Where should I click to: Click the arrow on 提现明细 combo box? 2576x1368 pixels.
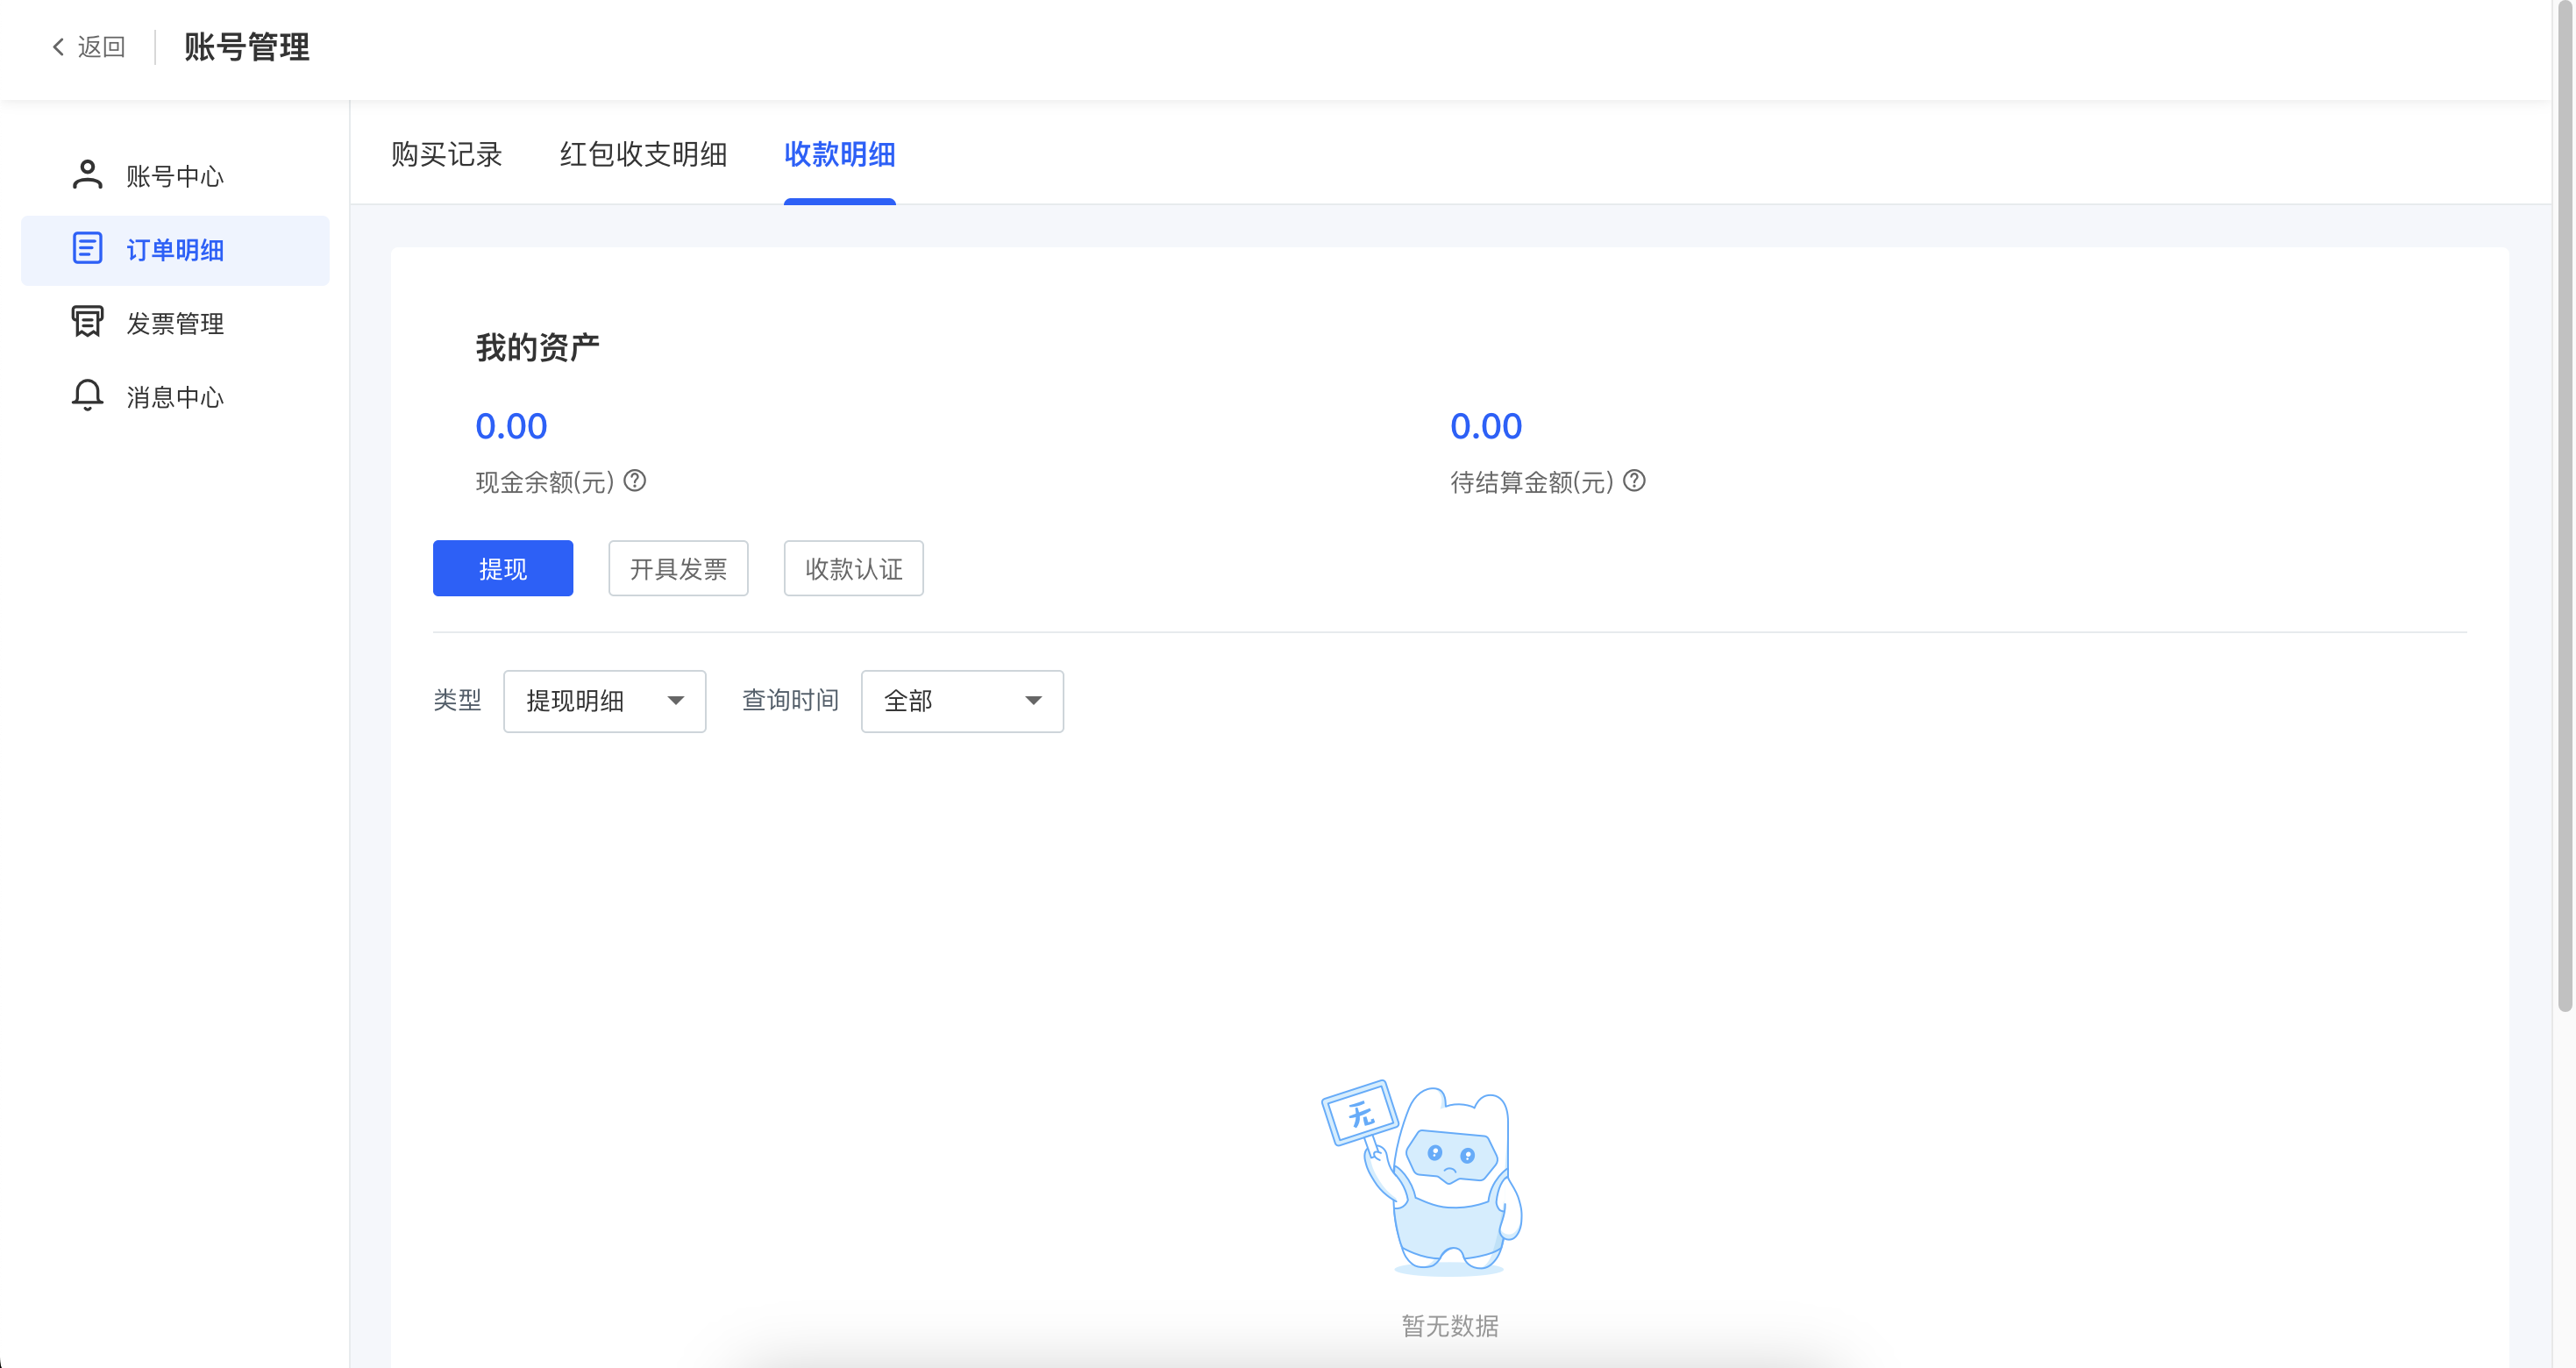point(676,701)
